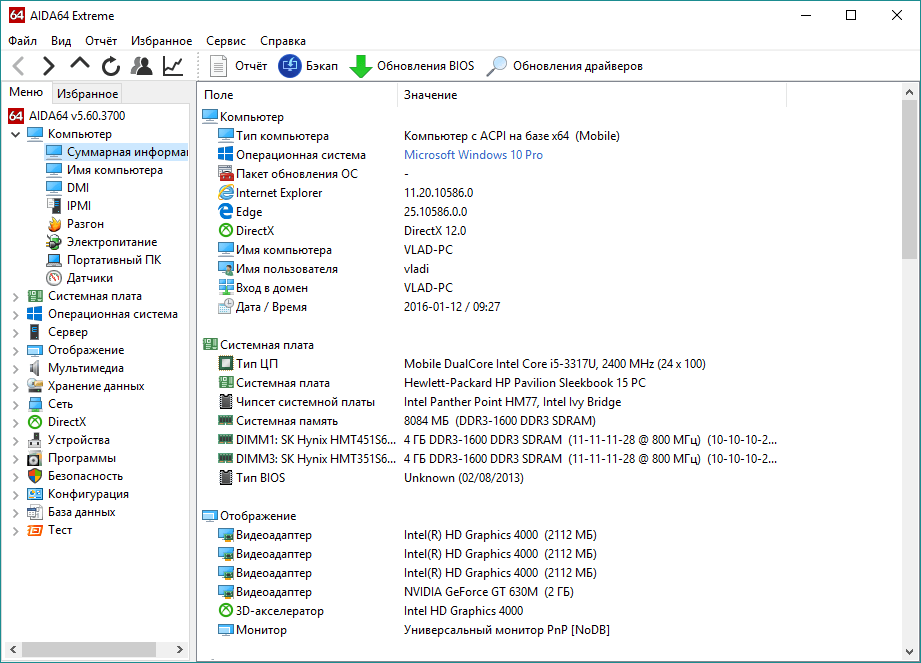This screenshot has height=663, width=921.
Task: Collapse the Компьютер tree node
Action: 16,134
